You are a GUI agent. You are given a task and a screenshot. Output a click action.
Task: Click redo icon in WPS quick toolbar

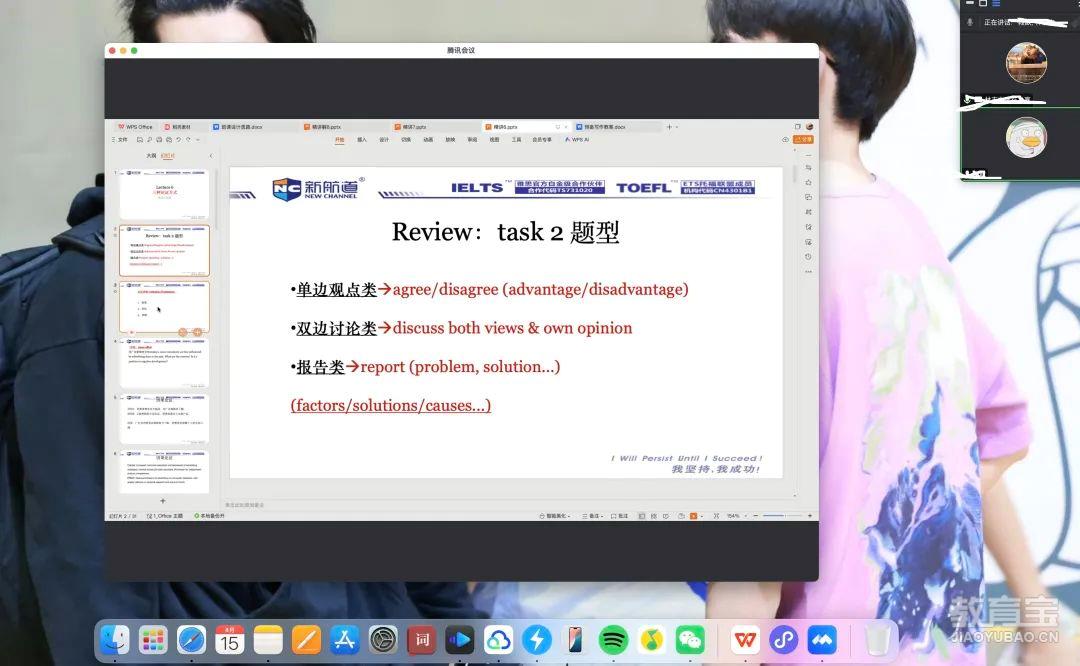[188, 140]
